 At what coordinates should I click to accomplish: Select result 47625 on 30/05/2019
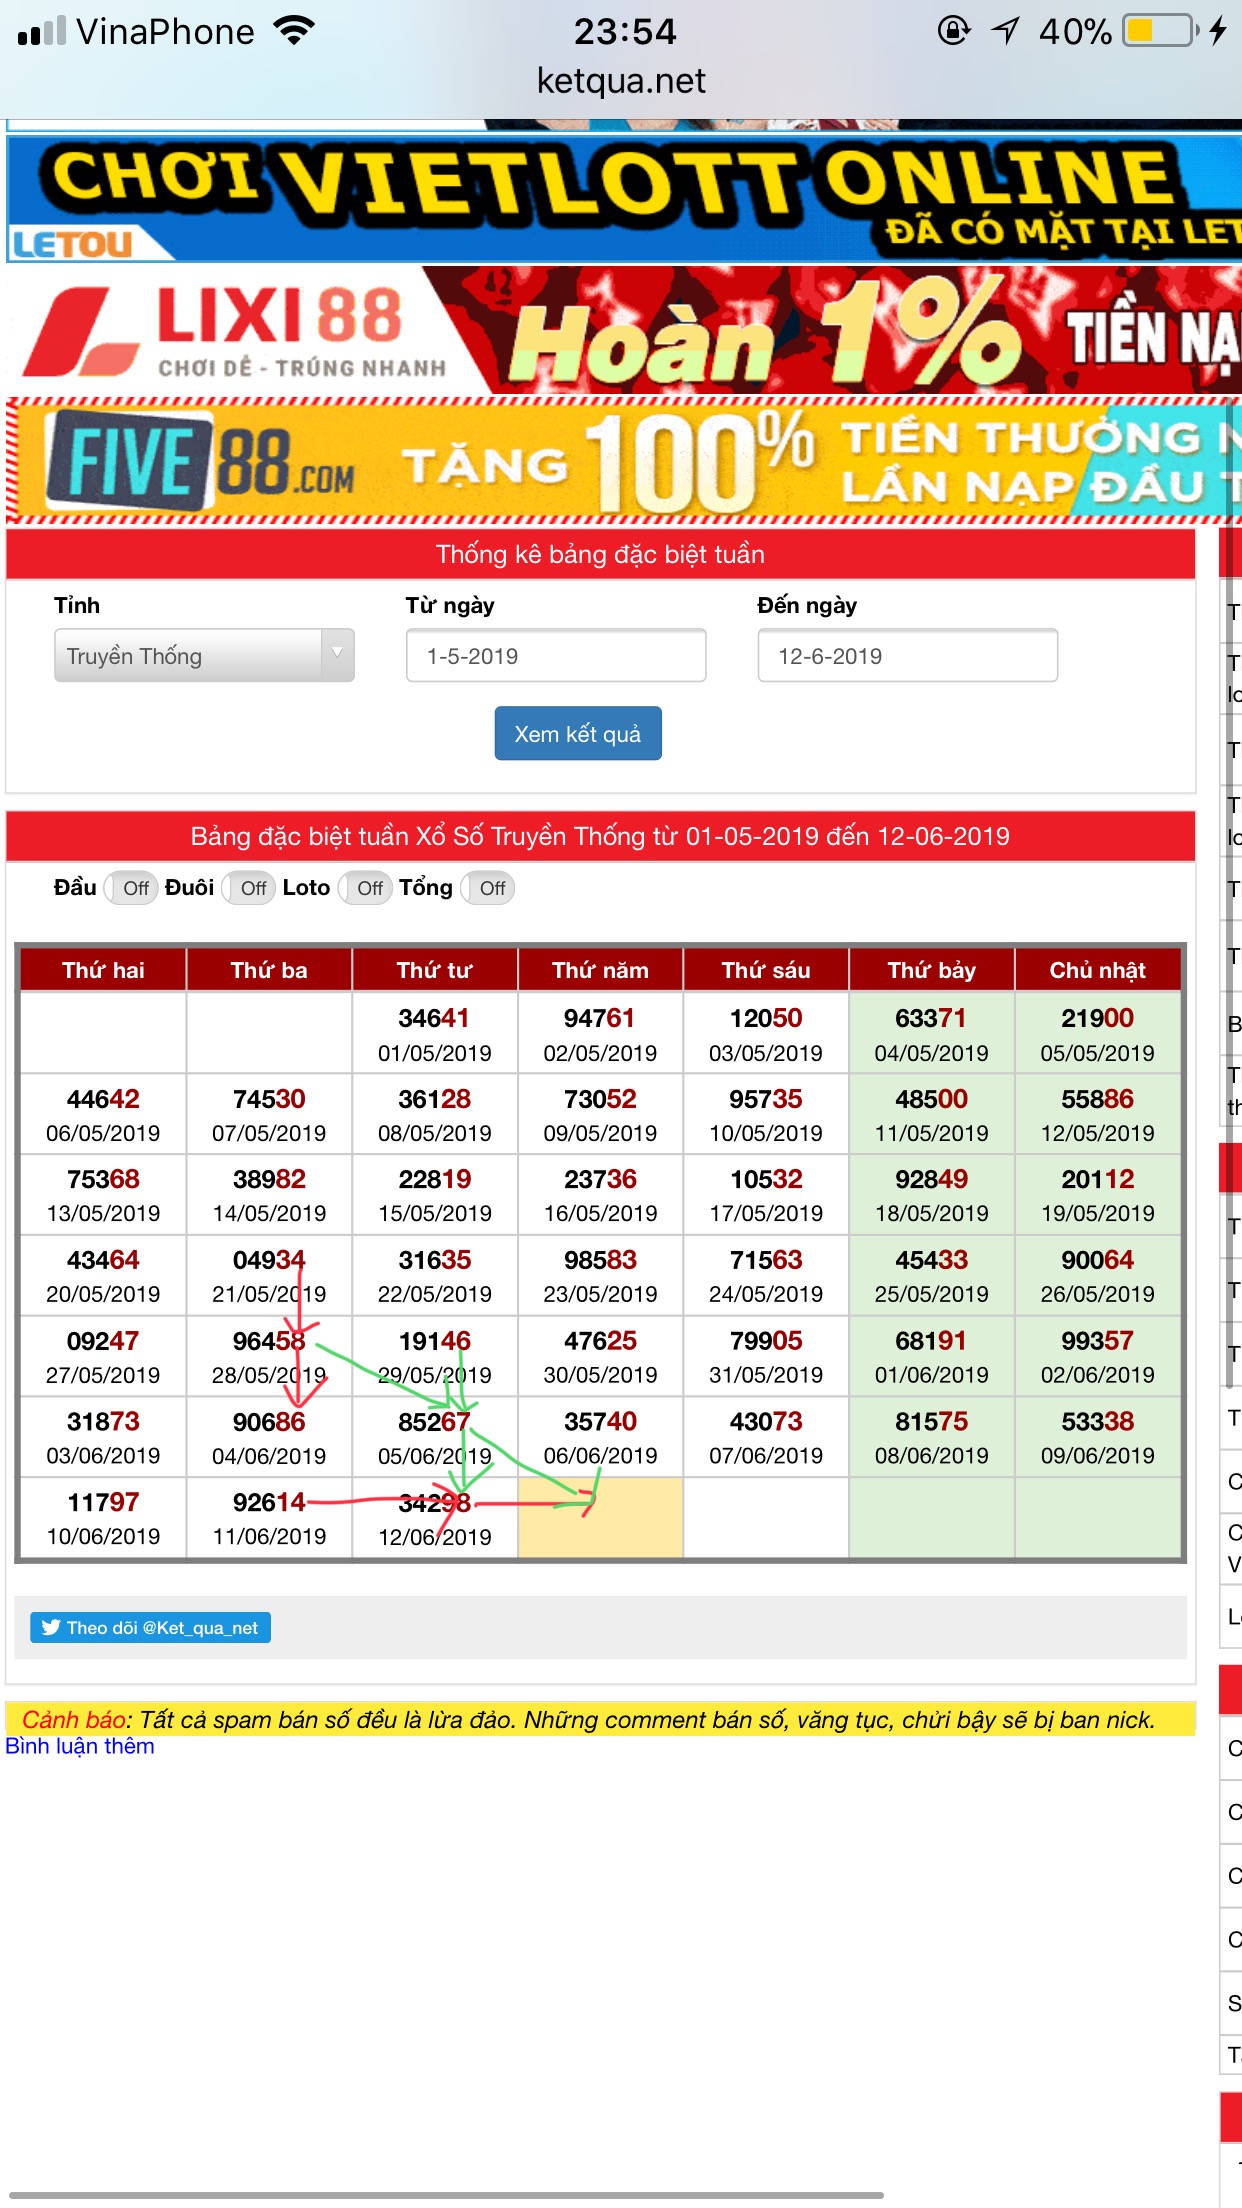tap(600, 1357)
